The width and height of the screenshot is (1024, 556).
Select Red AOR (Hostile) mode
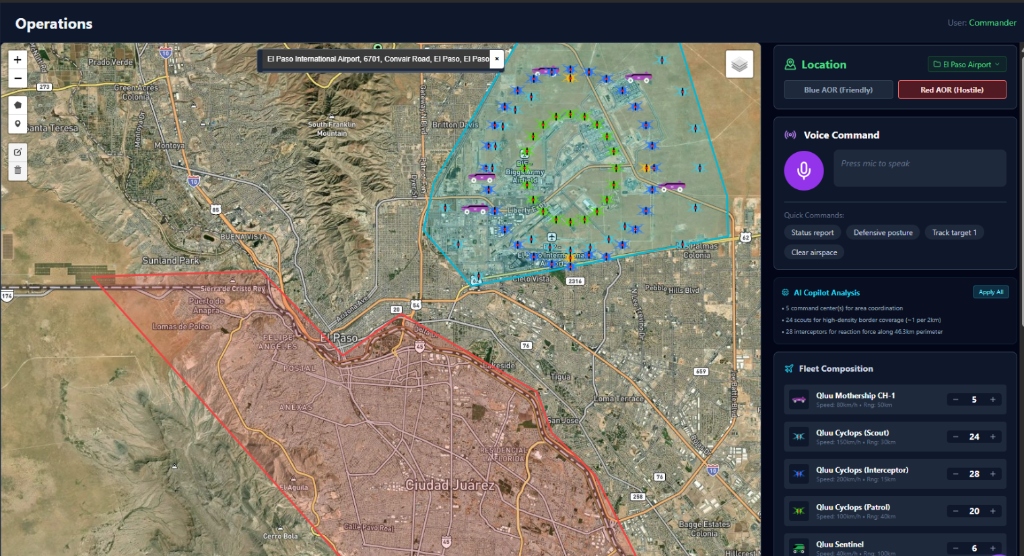click(952, 90)
